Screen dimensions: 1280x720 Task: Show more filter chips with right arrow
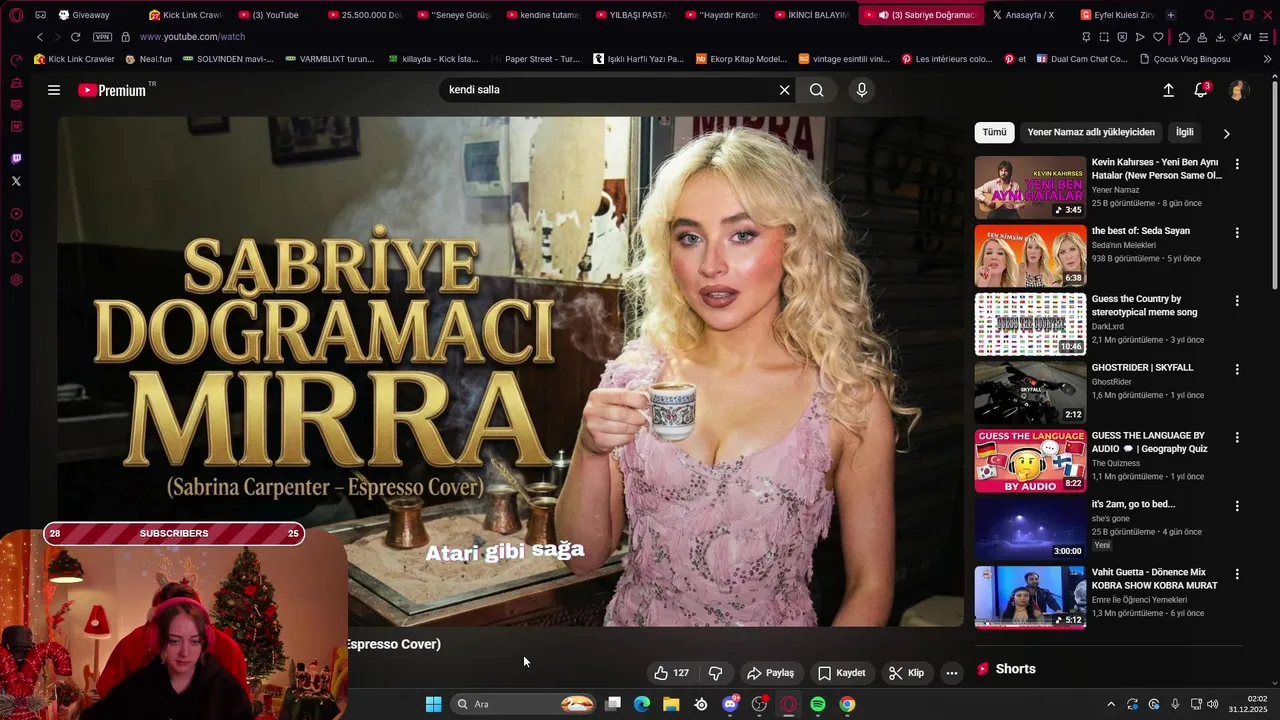click(1227, 133)
